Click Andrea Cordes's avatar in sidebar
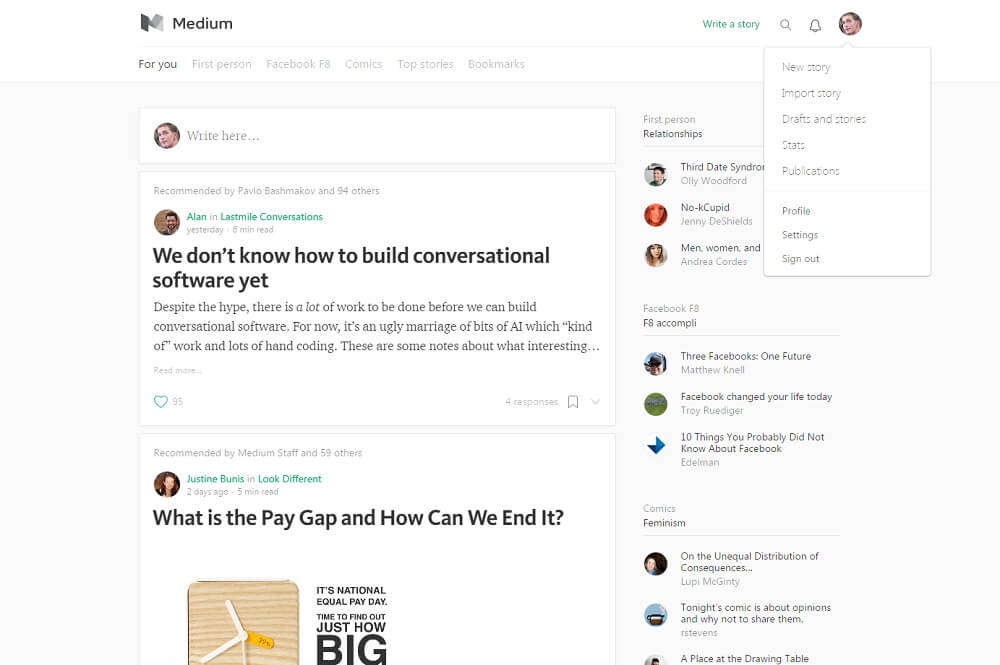1000x665 pixels. pyautogui.click(x=656, y=255)
